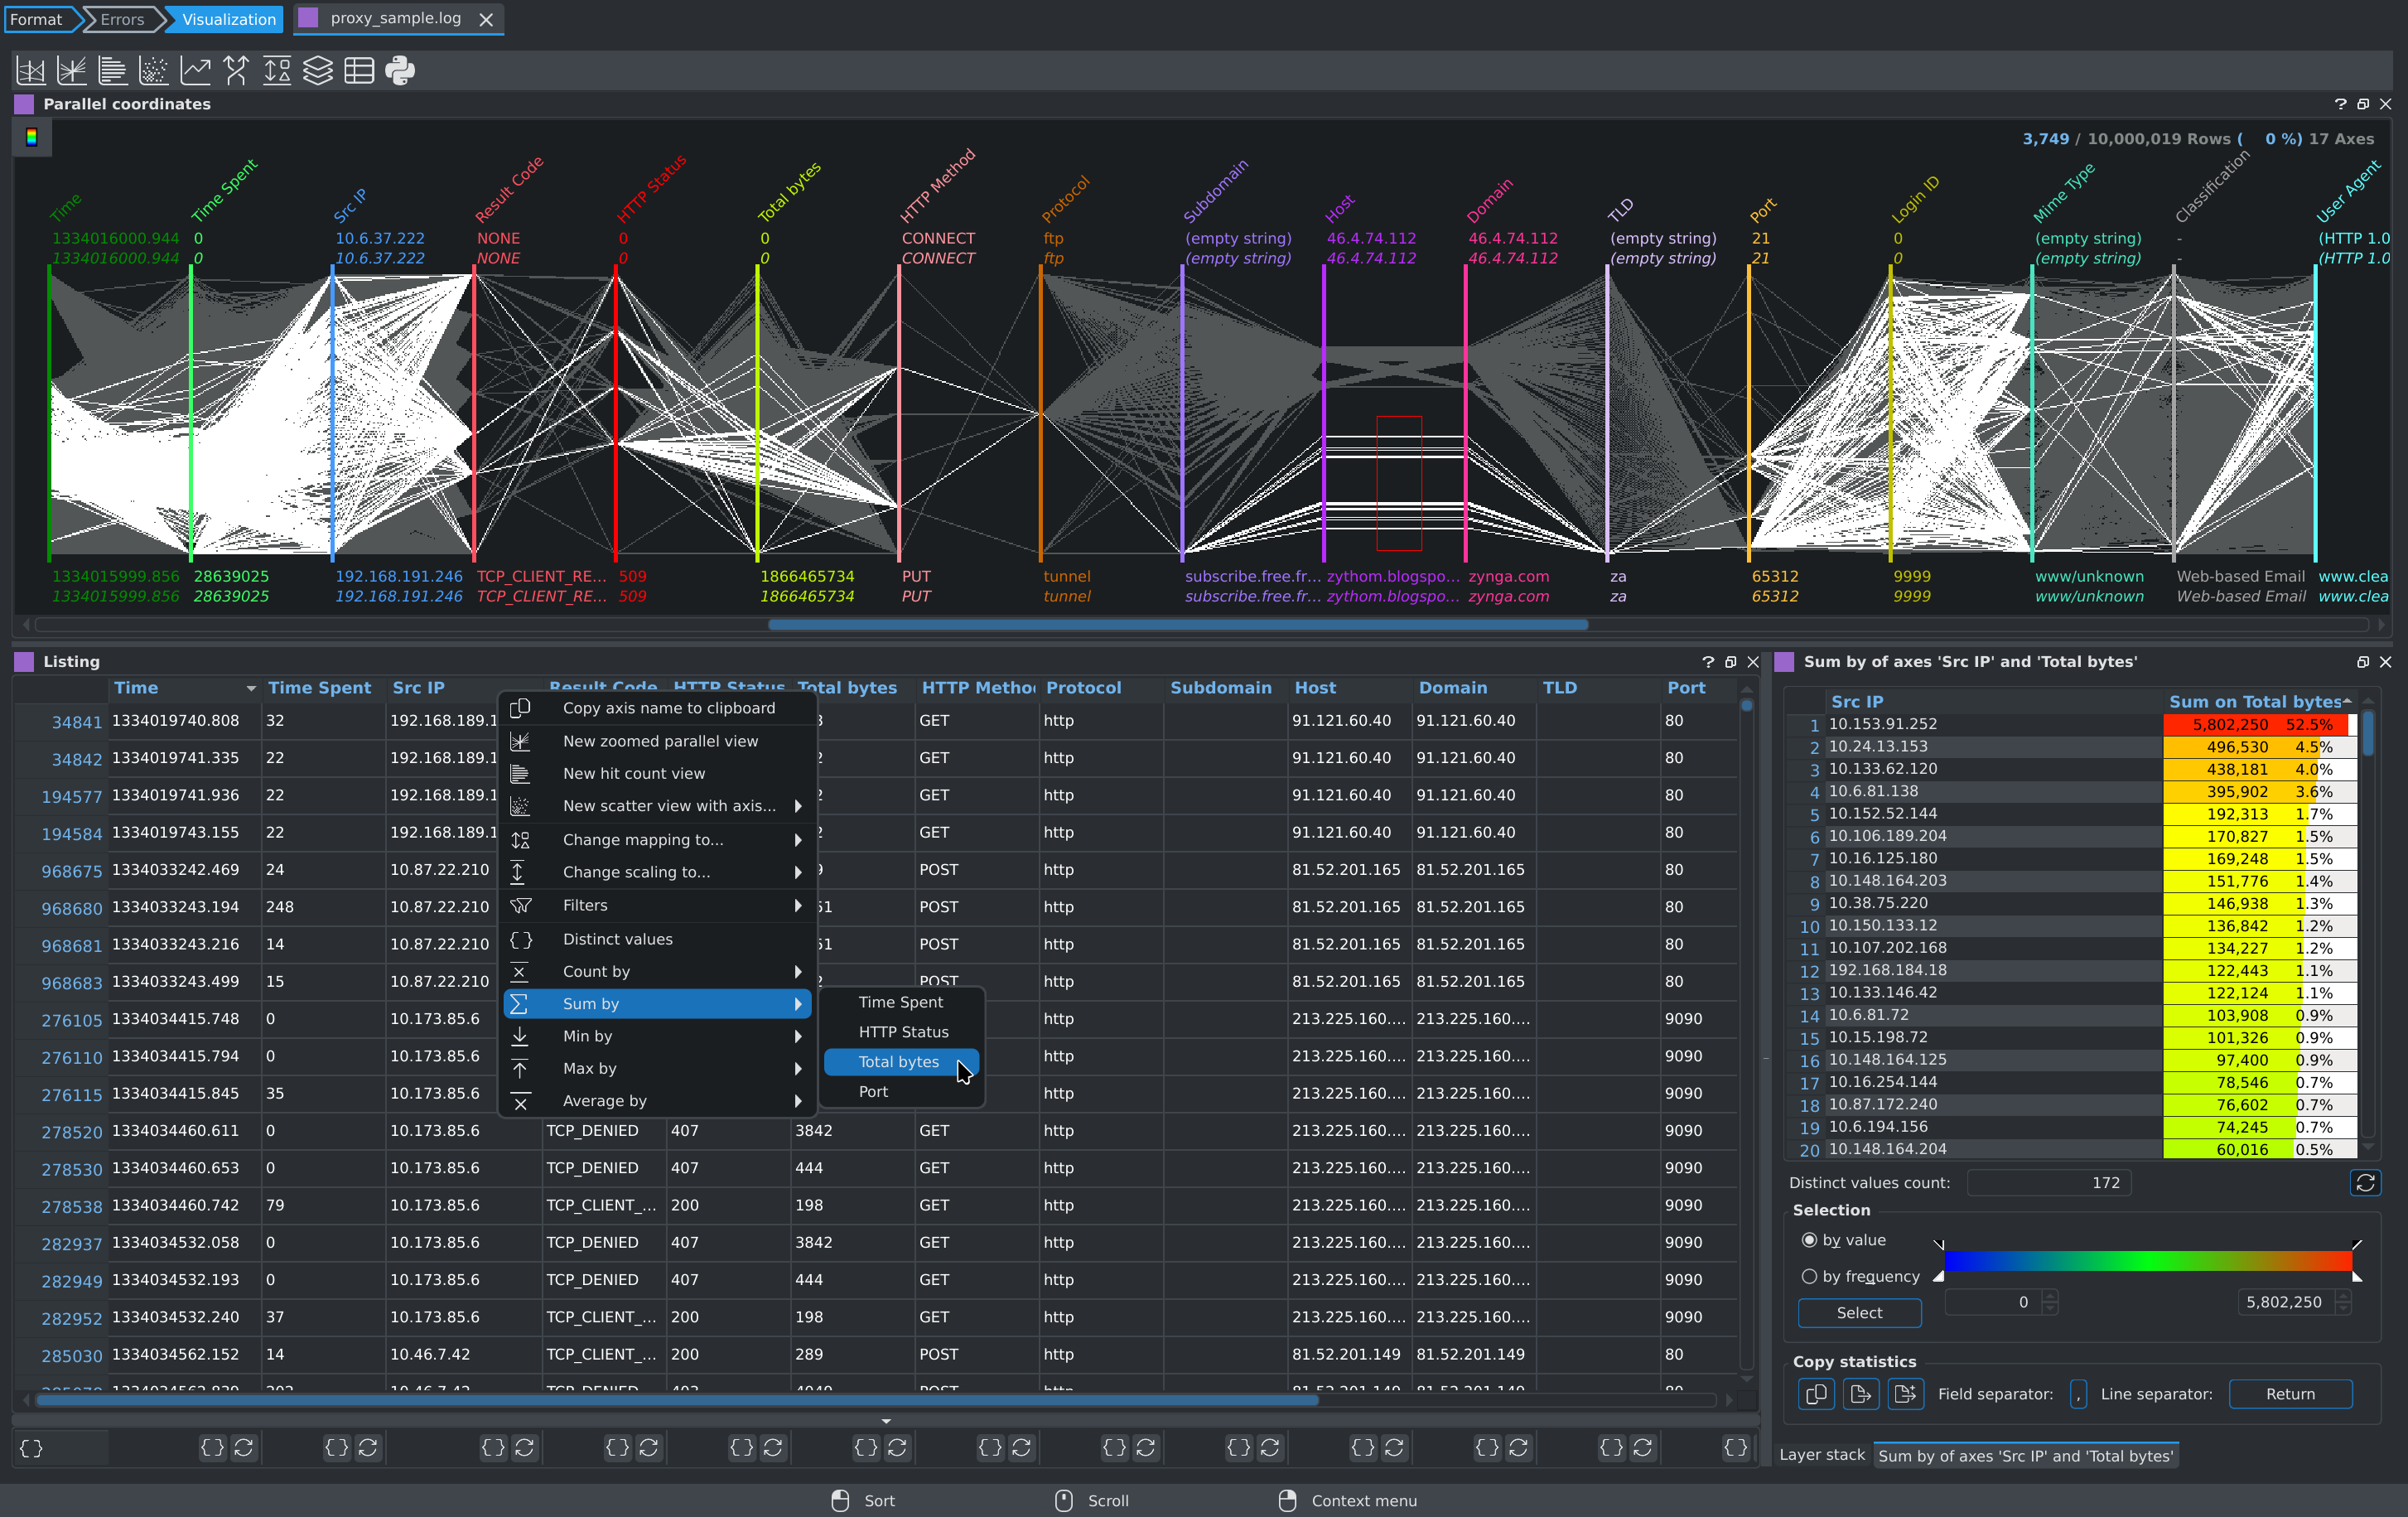Click the Python scripting toolbar icon
Viewport: 2408px width, 1517px height.
click(400, 70)
